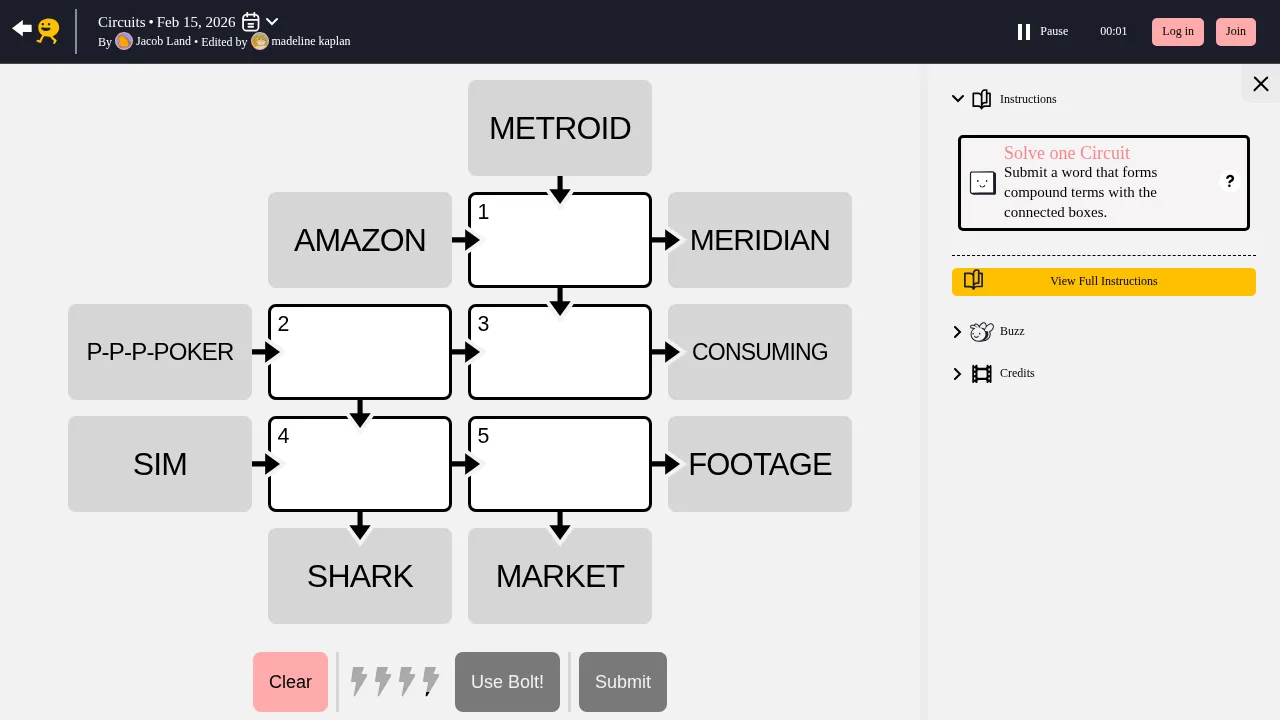This screenshot has height=720, width=1280.
Task: Open the calendar date picker icon
Action: pyautogui.click(x=251, y=22)
